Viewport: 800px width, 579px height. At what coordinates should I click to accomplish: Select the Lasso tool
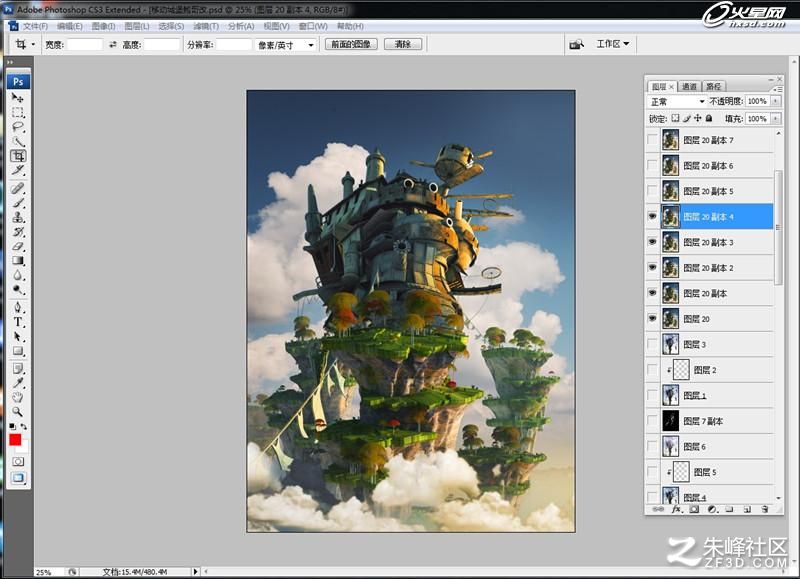pos(18,127)
